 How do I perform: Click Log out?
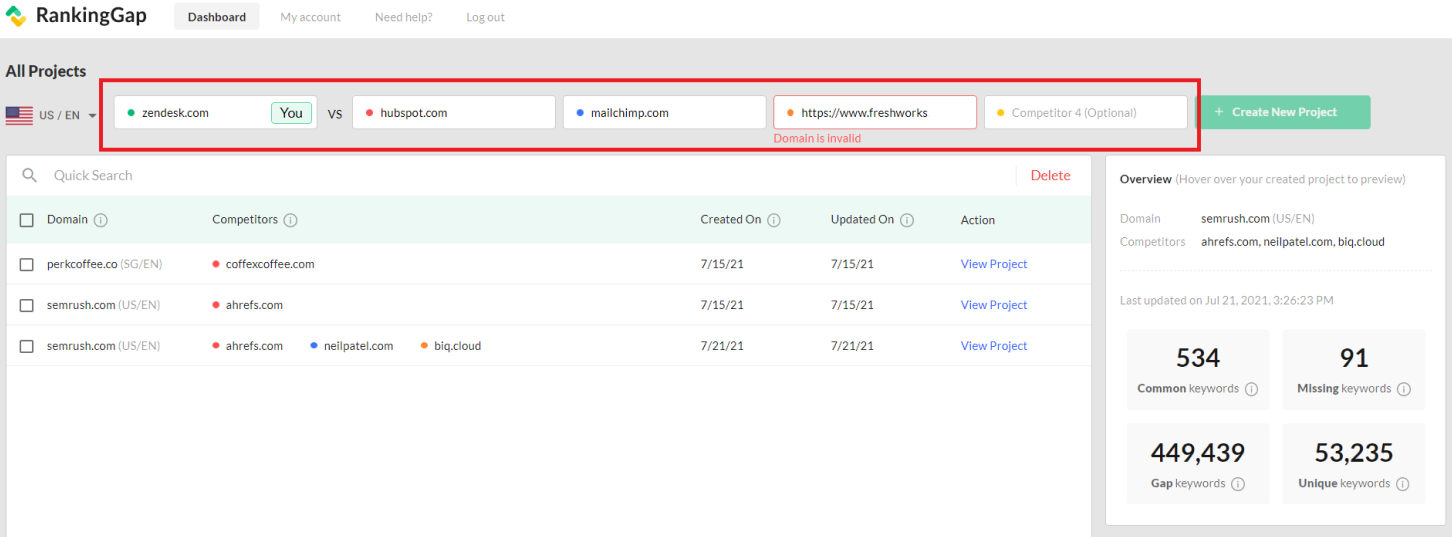pos(485,17)
